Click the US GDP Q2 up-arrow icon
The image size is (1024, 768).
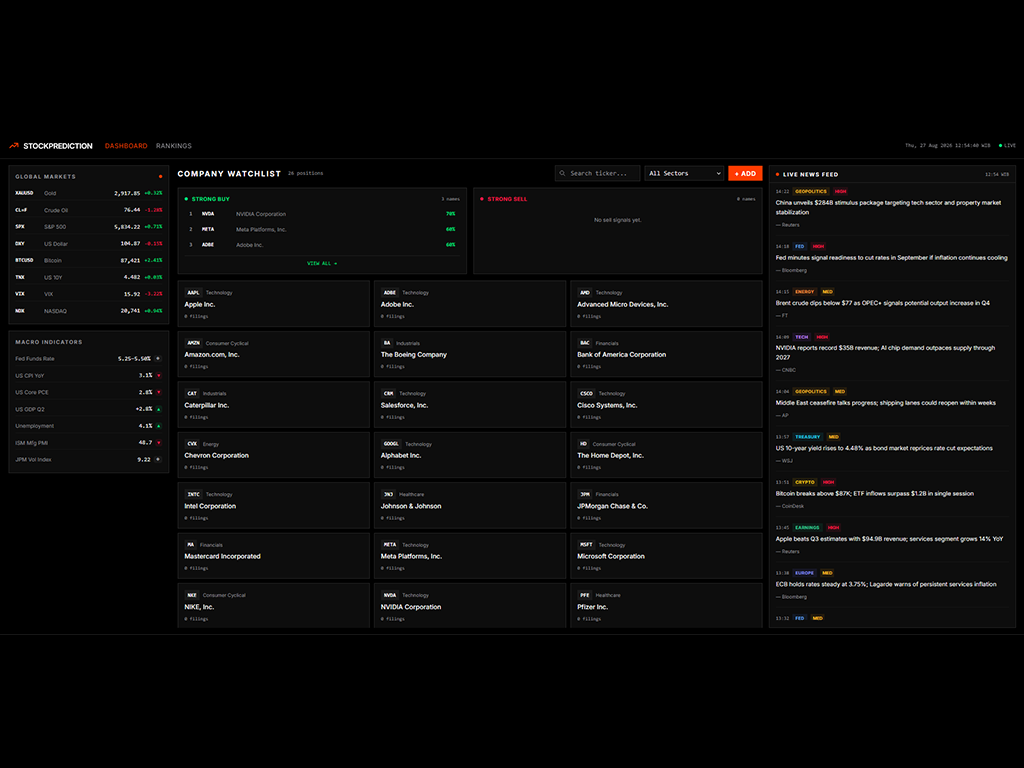point(158,409)
